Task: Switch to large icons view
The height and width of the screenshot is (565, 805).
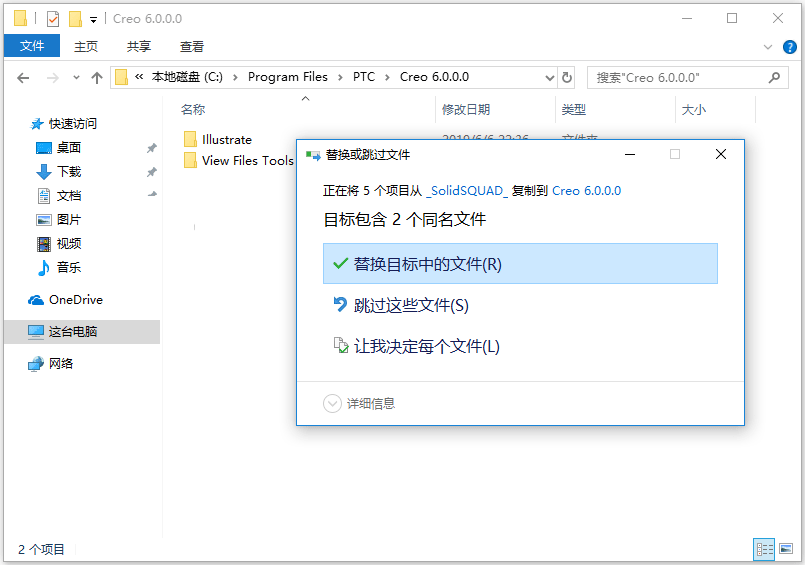Action: (786, 549)
